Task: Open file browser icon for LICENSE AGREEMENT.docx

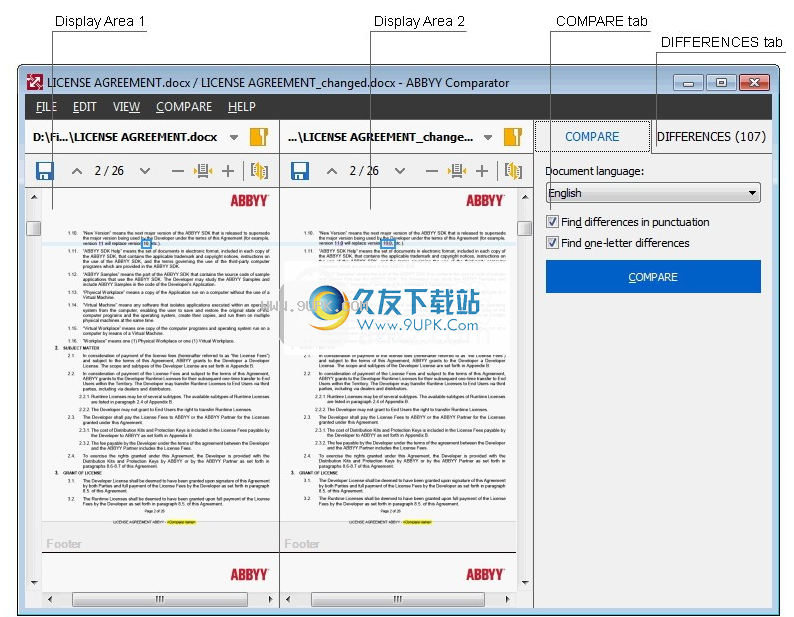Action: click(x=259, y=137)
